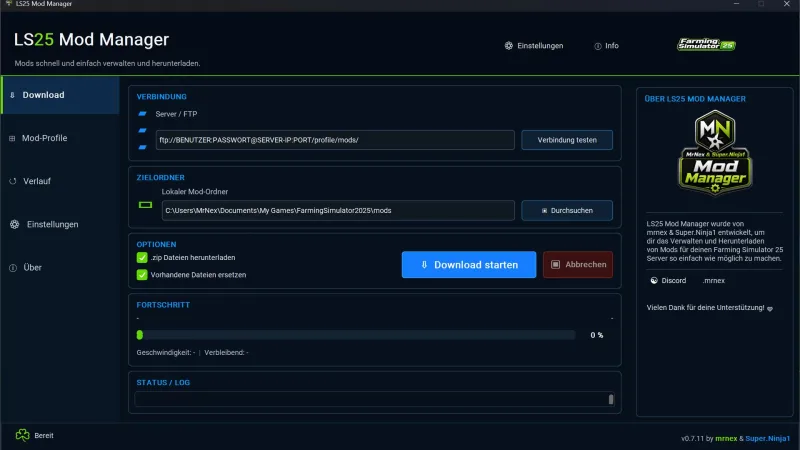Open the mrnex author link in footer
Screen dimensions: 800x450
click(726, 439)
